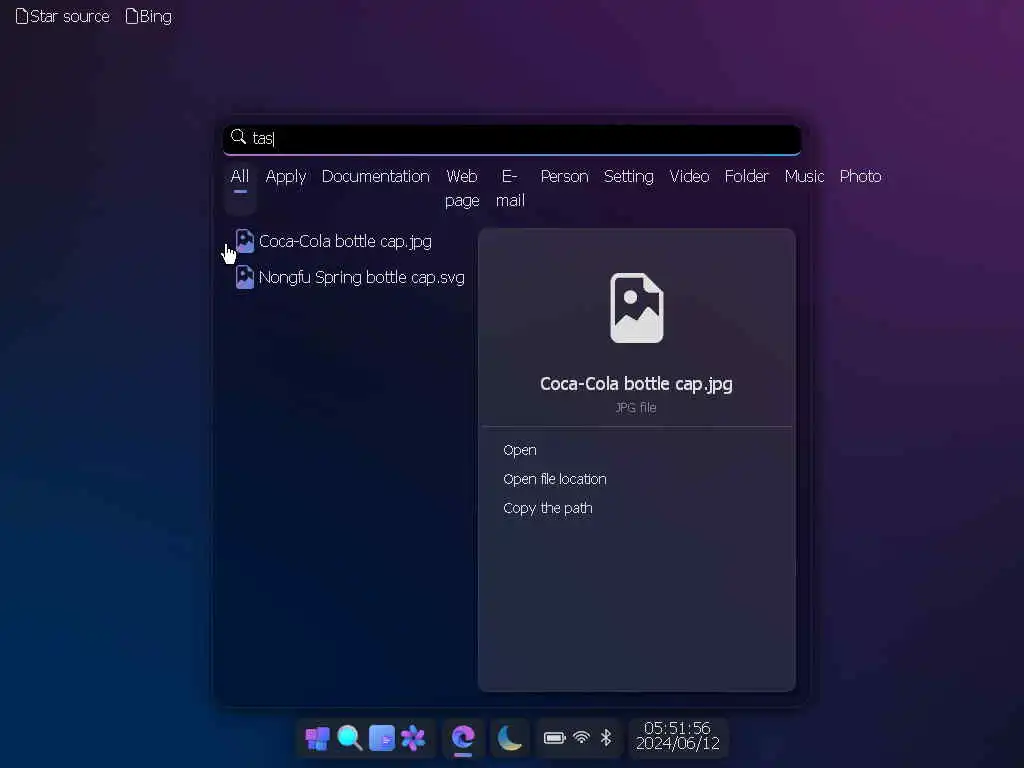The image size is (1024, 768).
Task: Open the Wi-Fi status icon
Action: tap(581, 738)
